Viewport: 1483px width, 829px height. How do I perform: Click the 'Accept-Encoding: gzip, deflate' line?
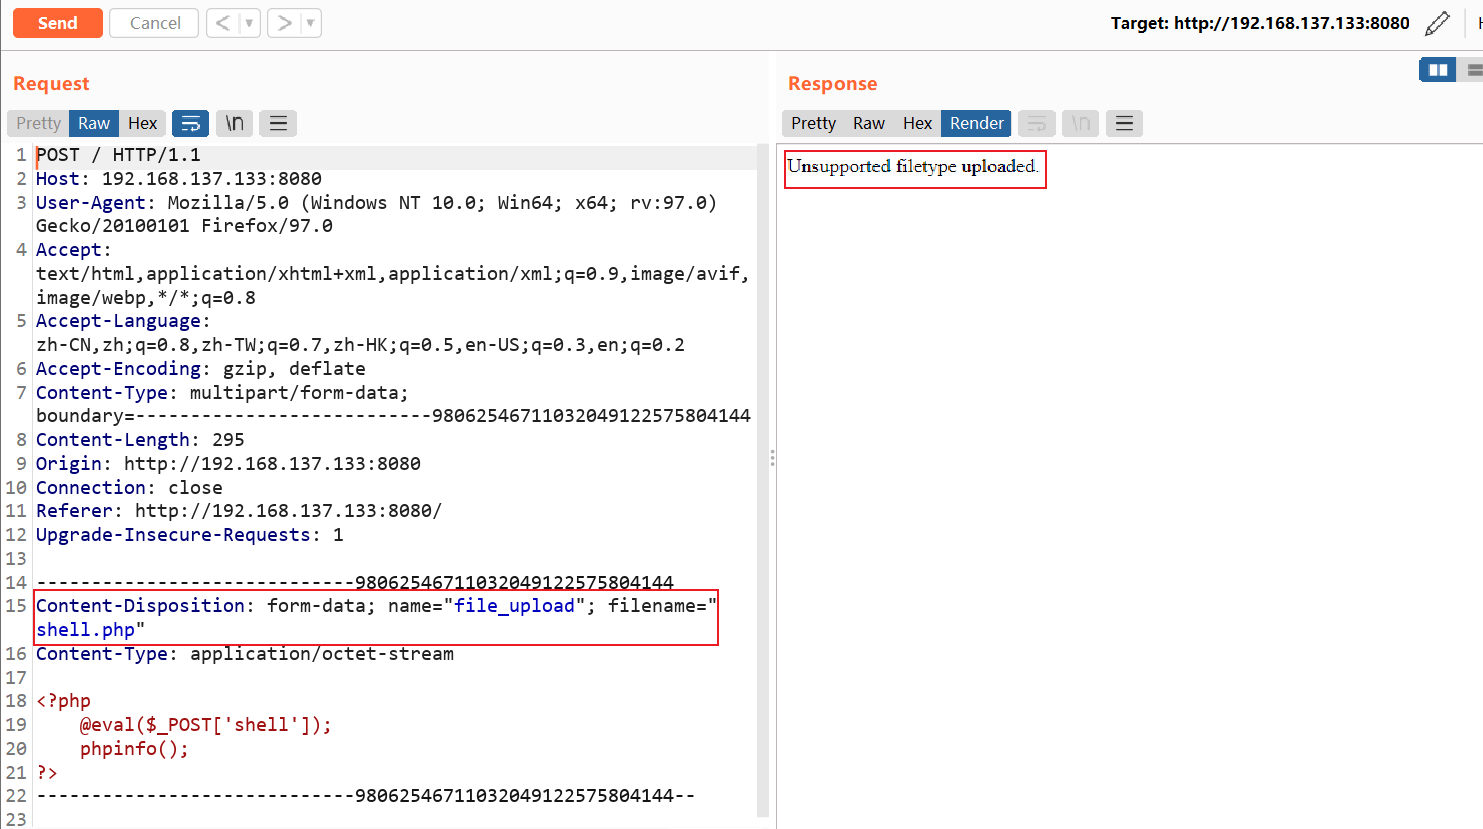pyautogui.click(x=201, y=369)
